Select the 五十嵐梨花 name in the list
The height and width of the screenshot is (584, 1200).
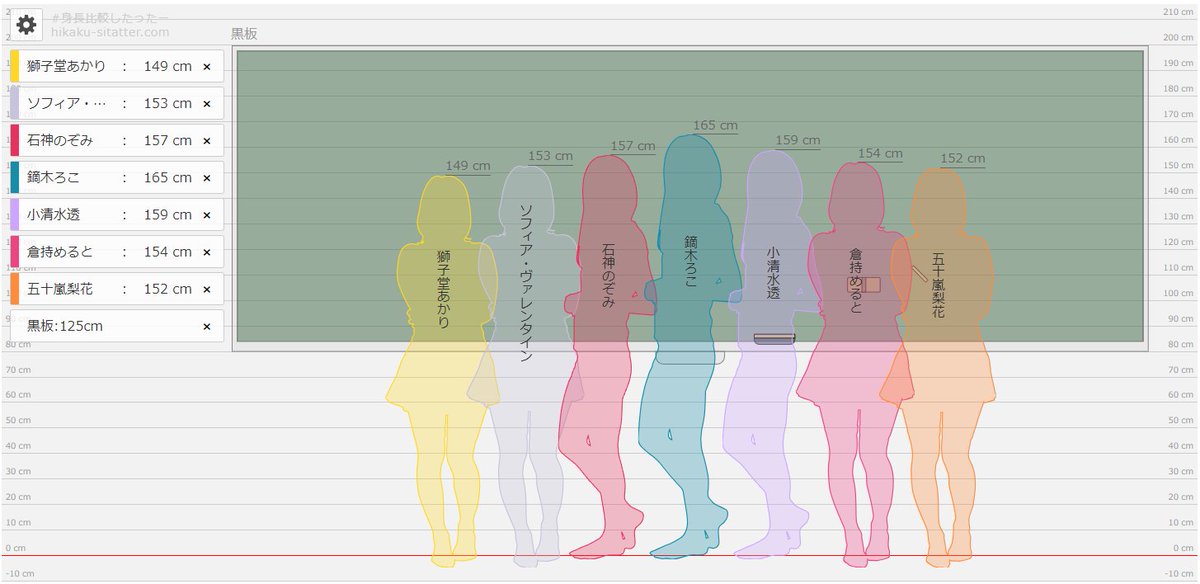(60, 289)
